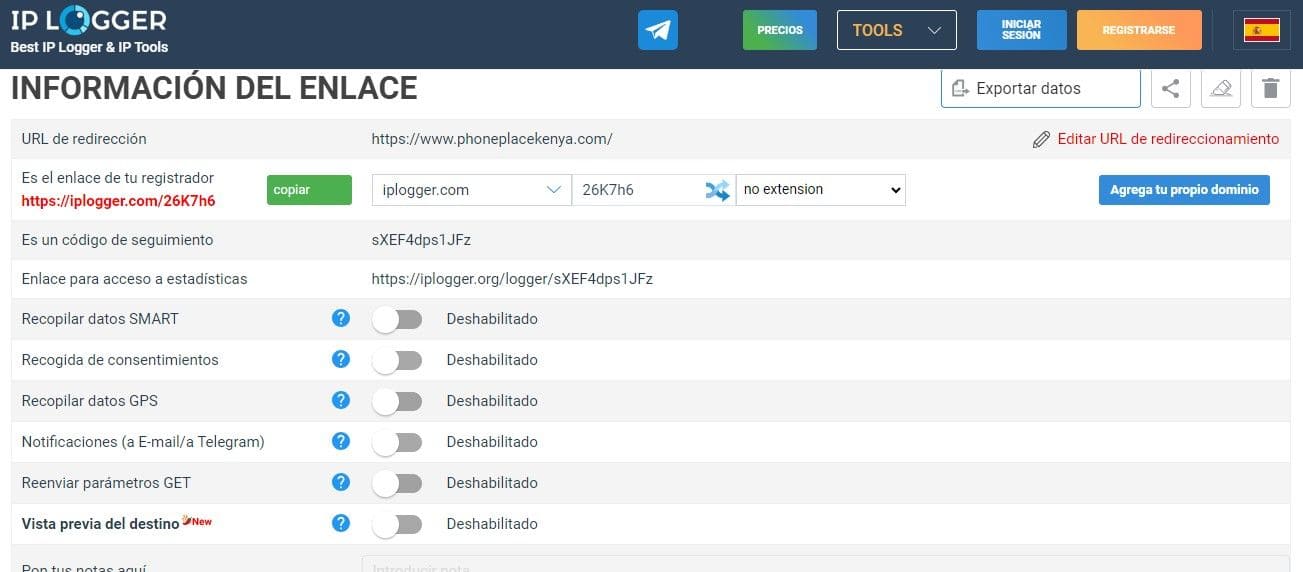Click the trash delete icon

pos(1270,88)
